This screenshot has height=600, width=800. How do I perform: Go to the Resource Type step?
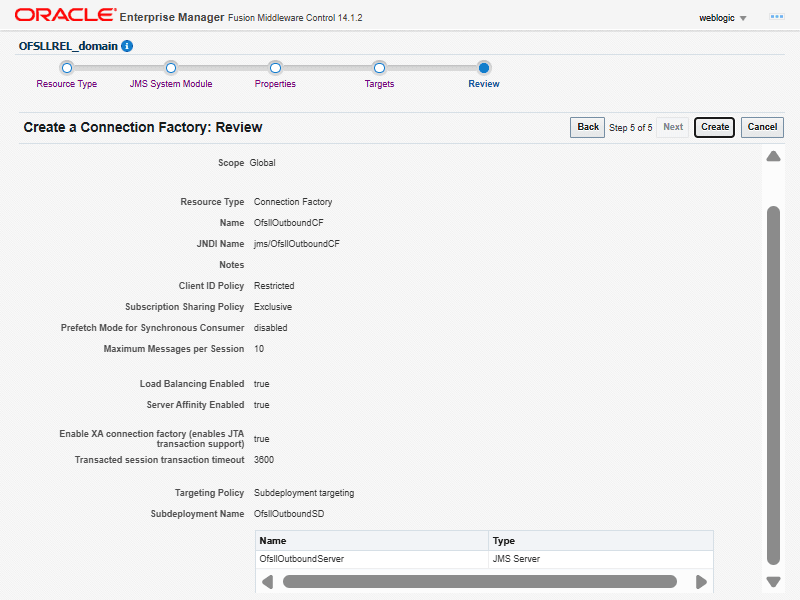67,84
